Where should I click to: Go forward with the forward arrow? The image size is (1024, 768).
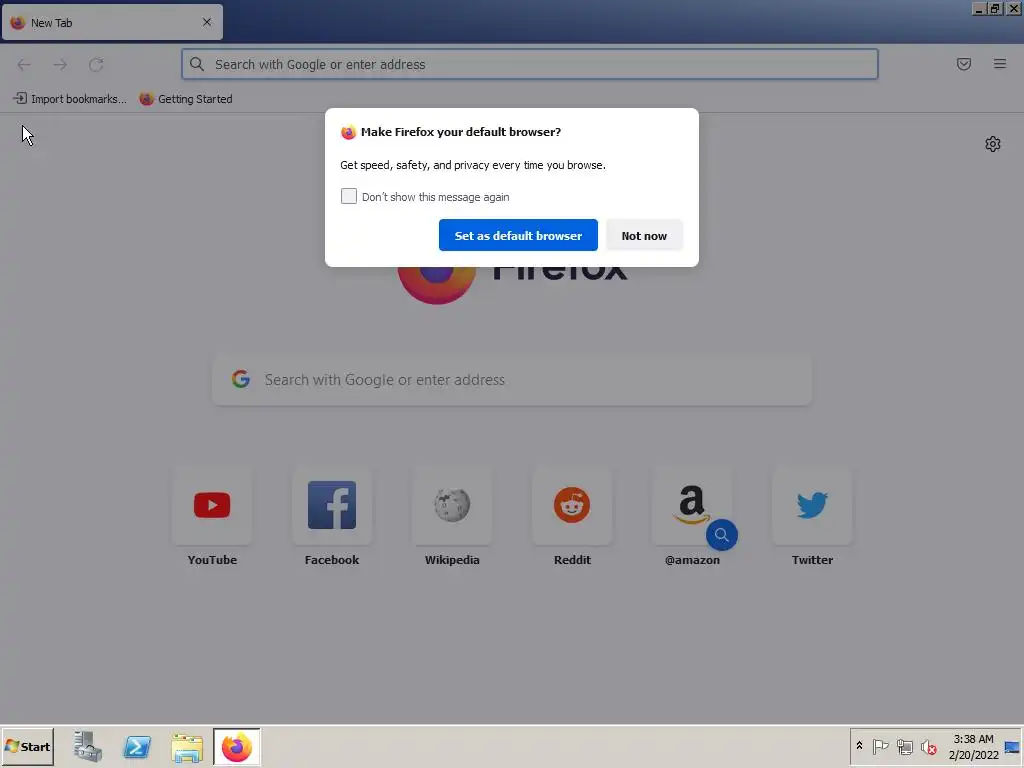[60, 64]
